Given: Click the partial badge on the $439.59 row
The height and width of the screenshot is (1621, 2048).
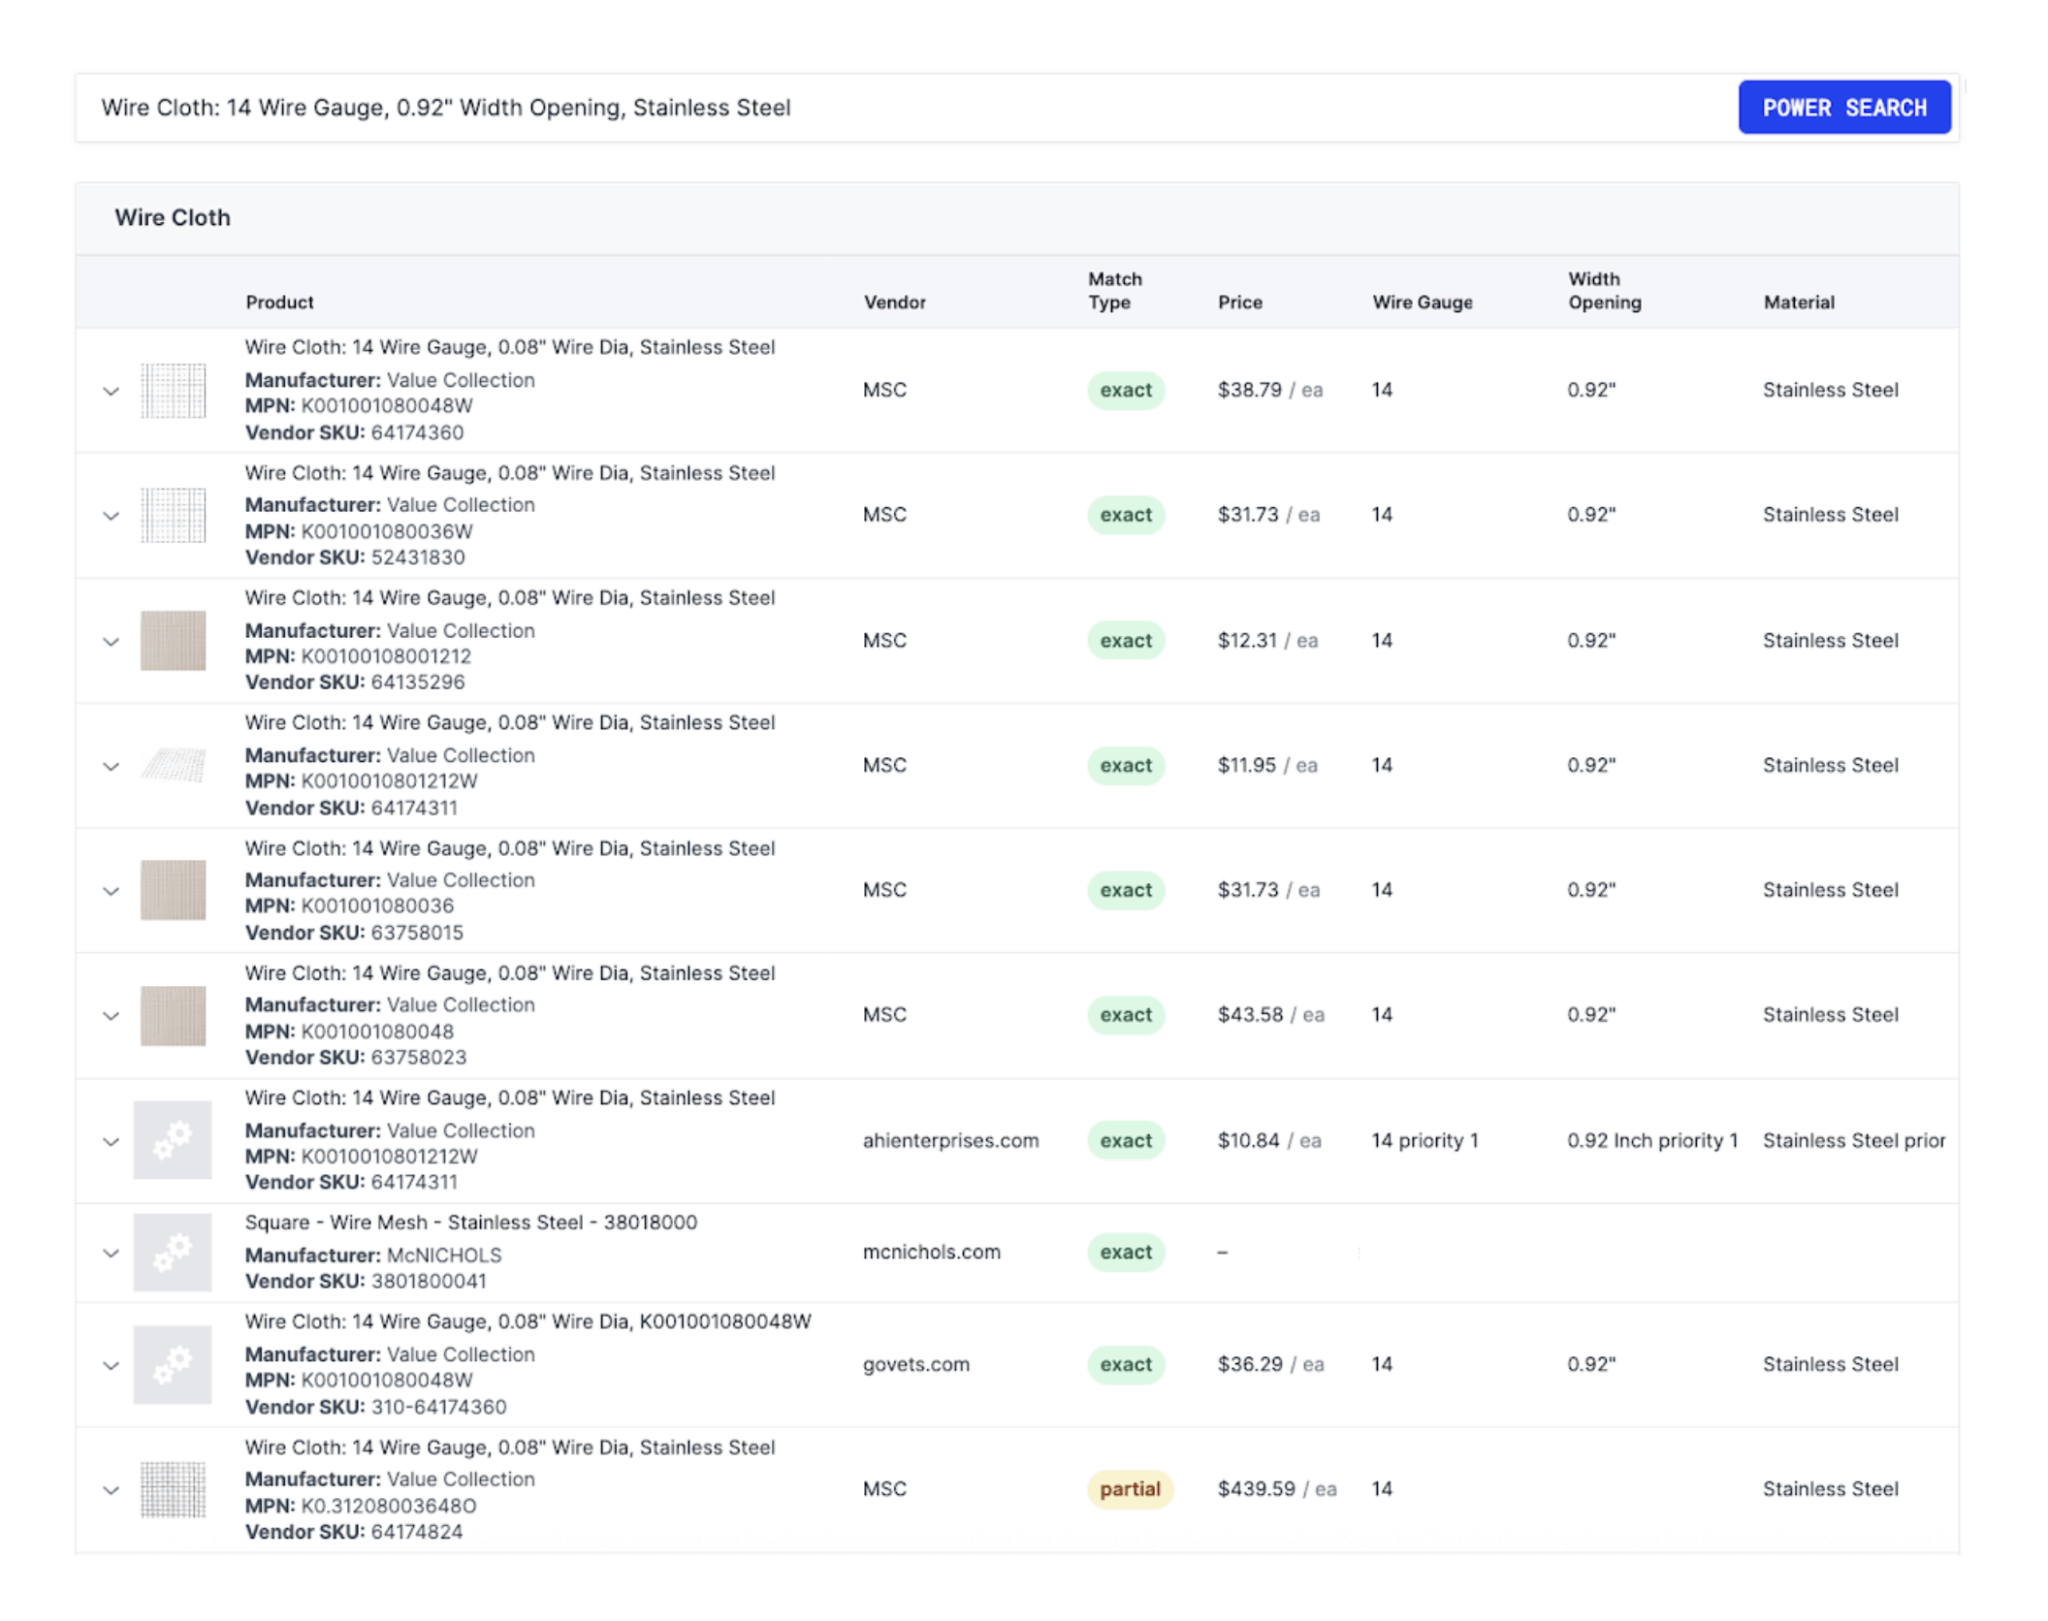Looking at the screenshot, I should tap(1129, 1489).
